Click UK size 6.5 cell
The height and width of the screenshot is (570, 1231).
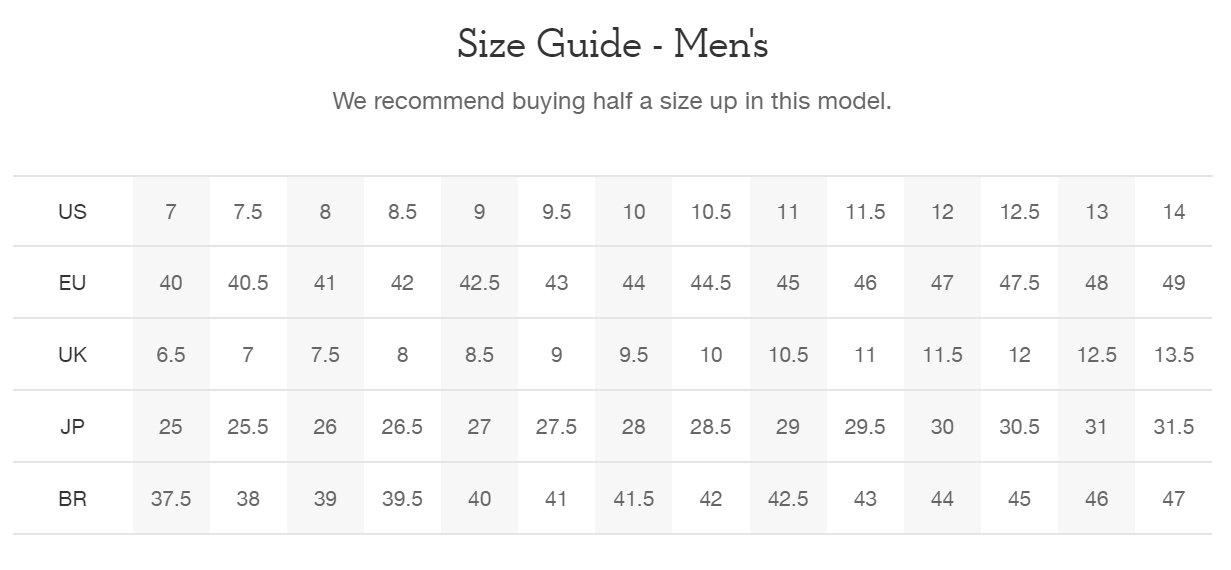click(171, 355)
